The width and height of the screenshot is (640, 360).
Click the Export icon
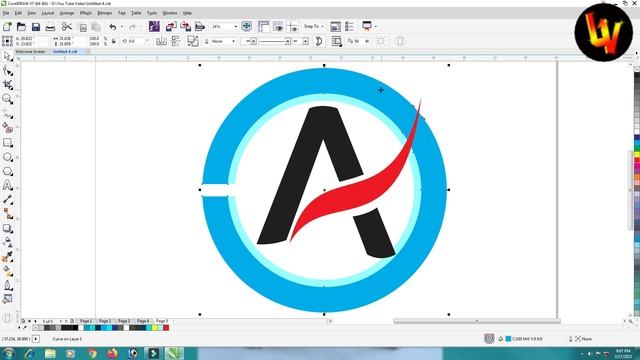[x=186, y=27]
